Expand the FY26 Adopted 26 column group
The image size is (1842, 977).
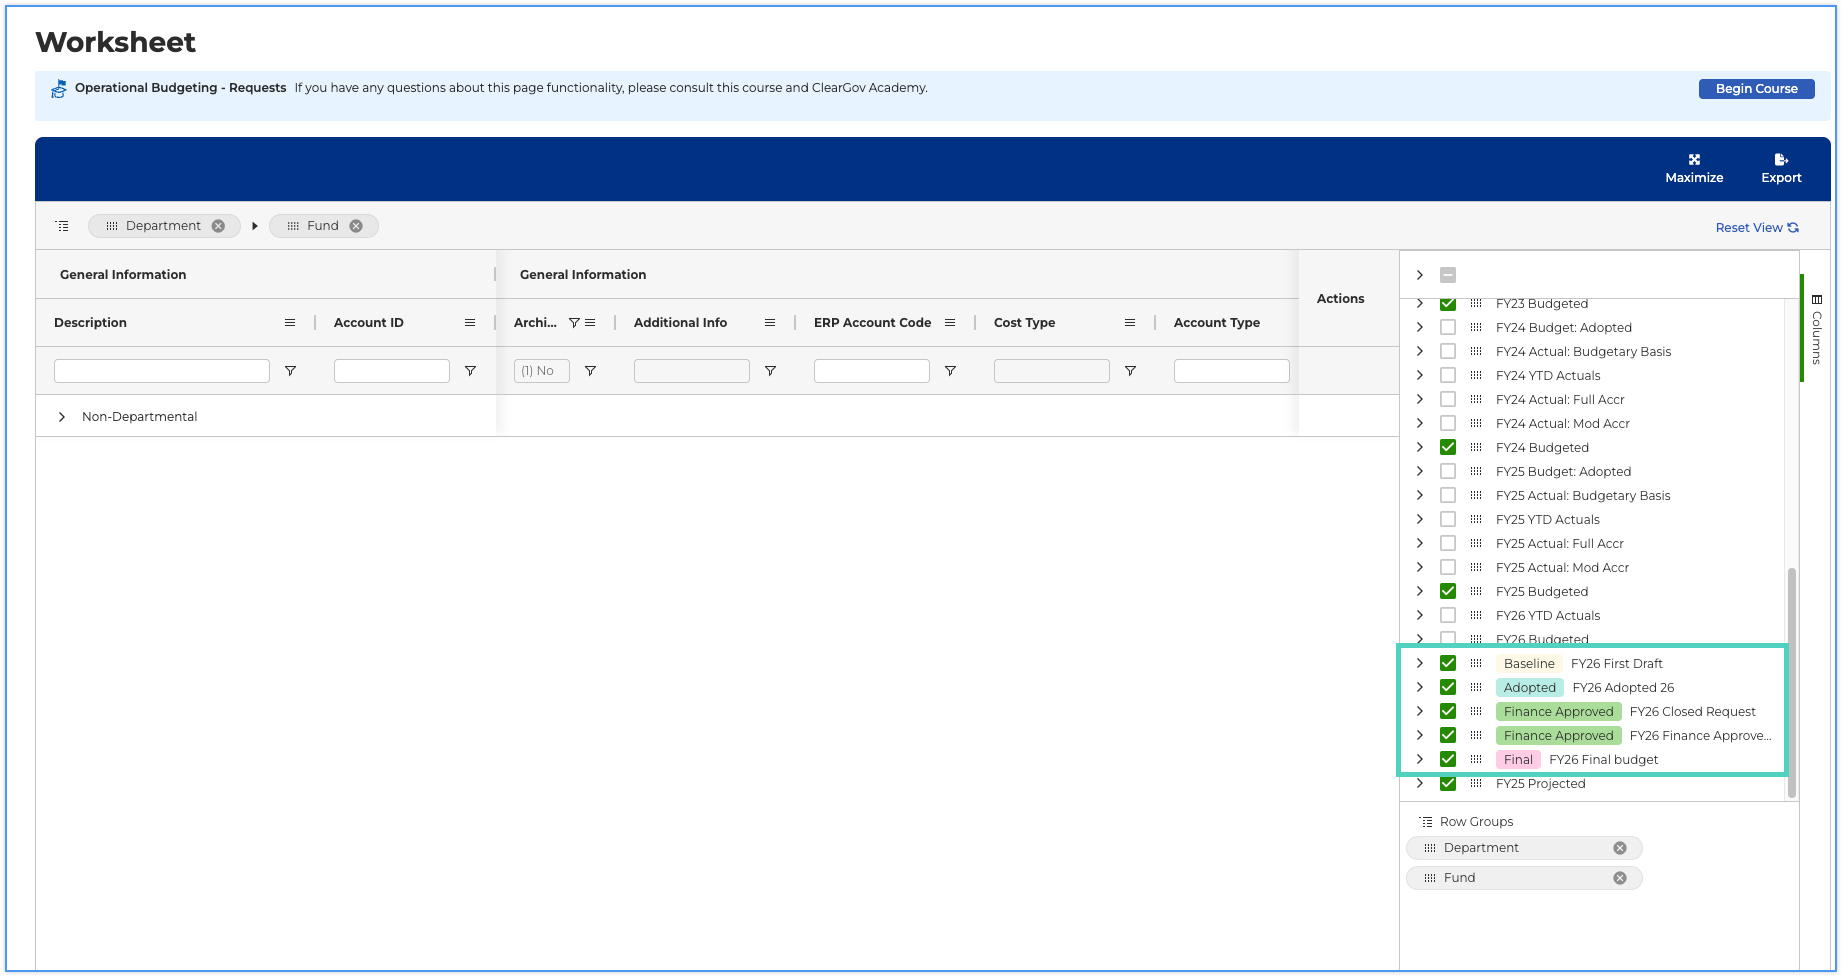pos(1420,688)
